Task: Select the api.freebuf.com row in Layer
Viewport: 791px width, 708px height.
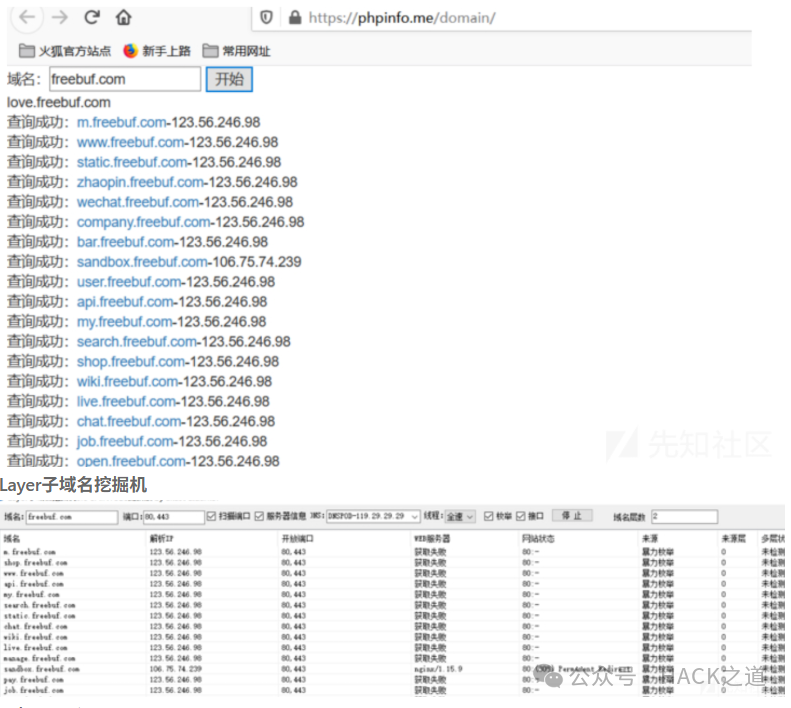Action: (x=392, y=584)
